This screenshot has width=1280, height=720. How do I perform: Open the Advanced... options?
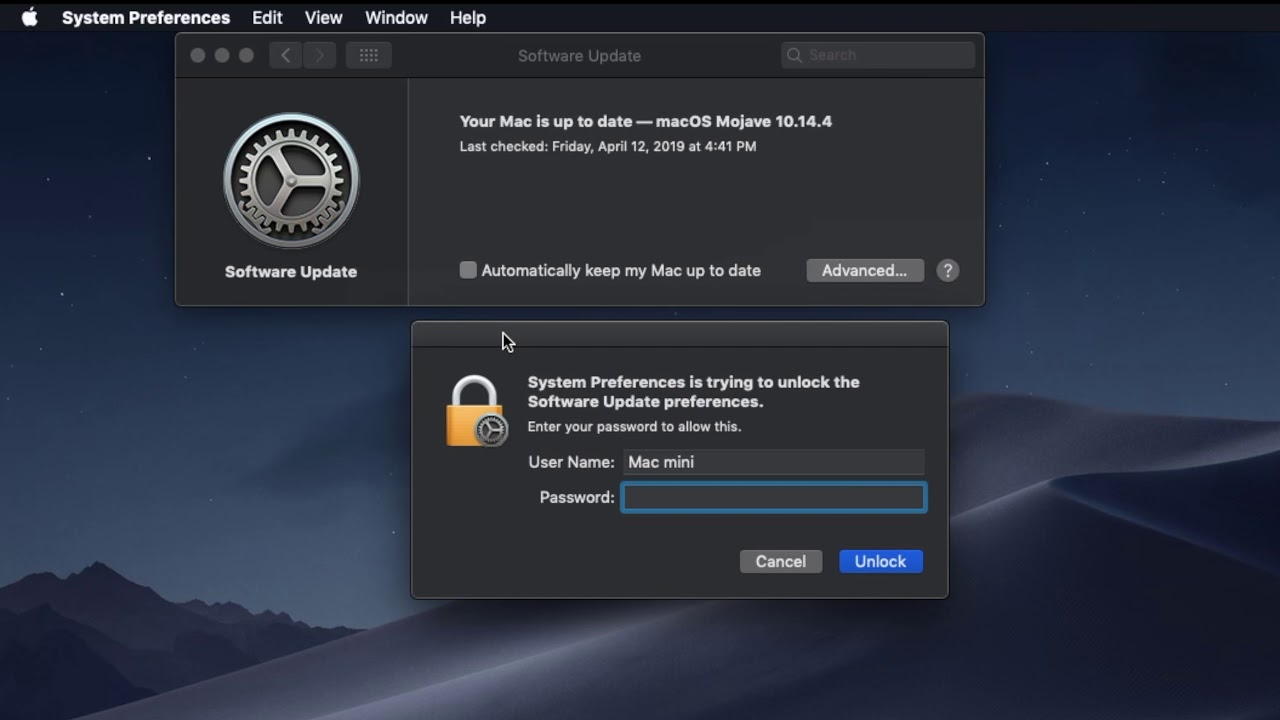coord(865,270)
